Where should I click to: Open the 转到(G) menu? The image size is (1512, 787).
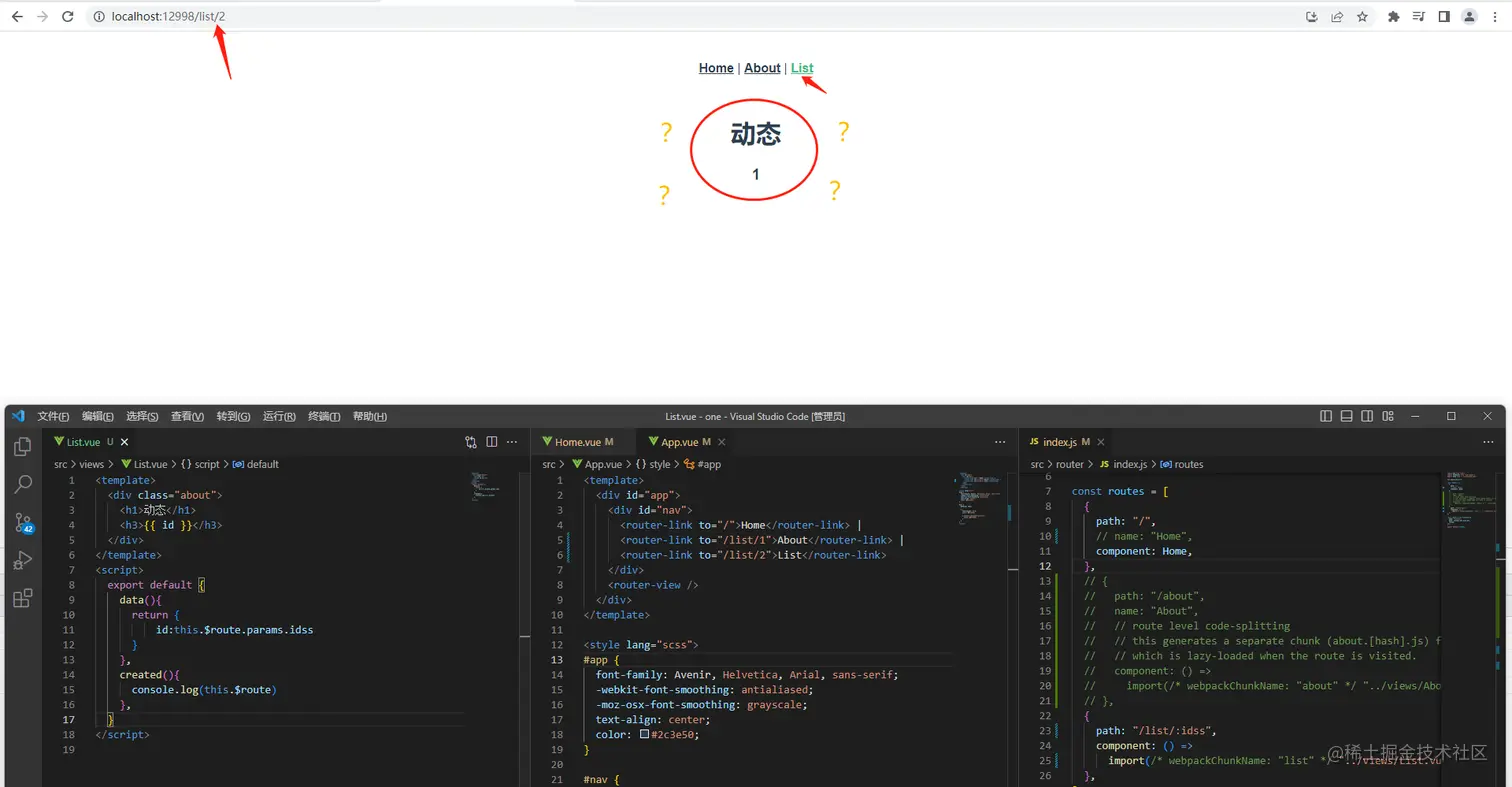pyautogui.click(x=233, y=416)
